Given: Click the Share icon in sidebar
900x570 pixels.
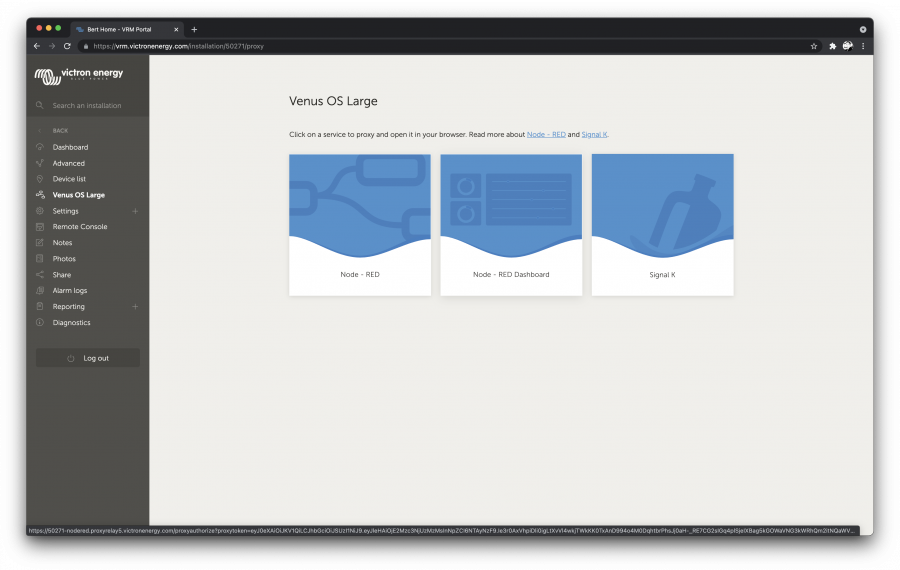Looking at the screenshot, I should coord(40,275).
